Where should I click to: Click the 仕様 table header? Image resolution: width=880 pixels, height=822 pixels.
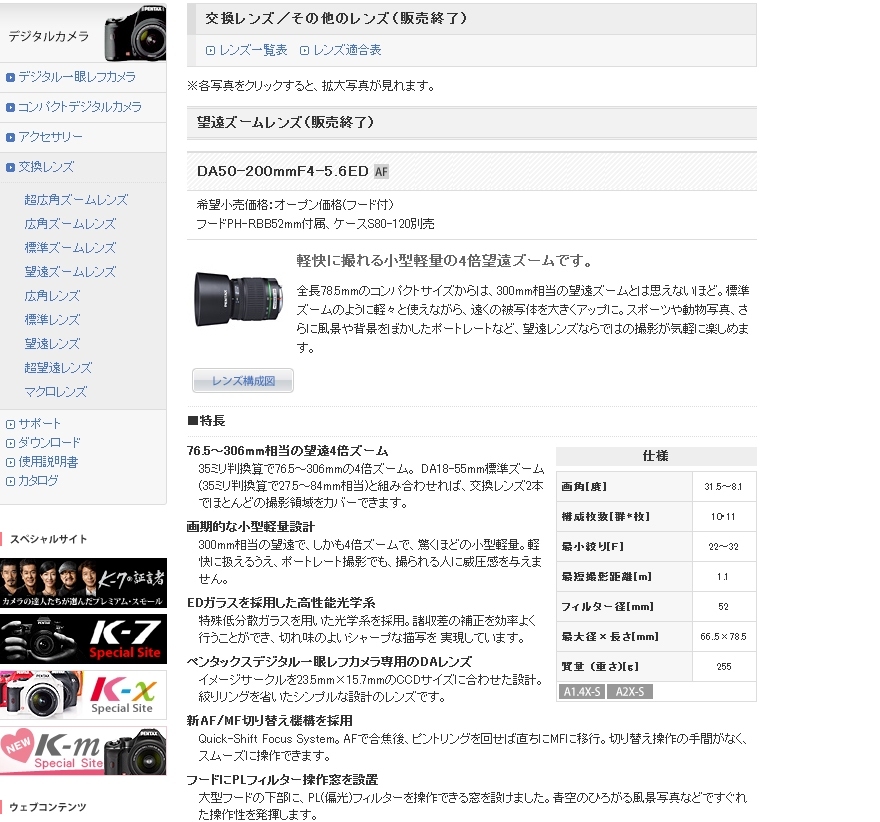point(656,456)
